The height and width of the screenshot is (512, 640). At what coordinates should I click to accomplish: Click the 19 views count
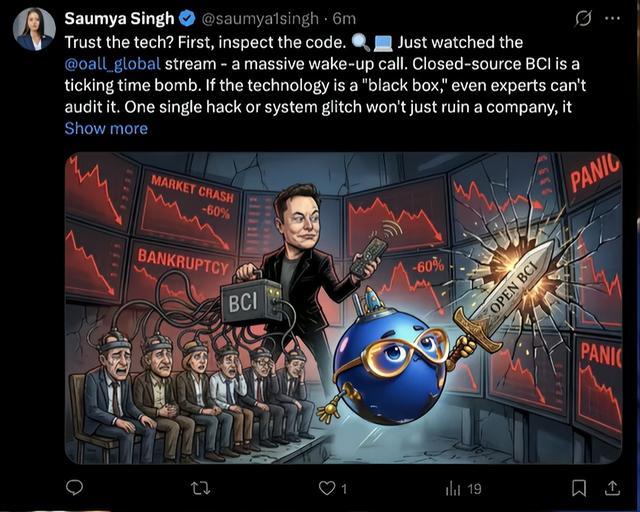[474, 489]
